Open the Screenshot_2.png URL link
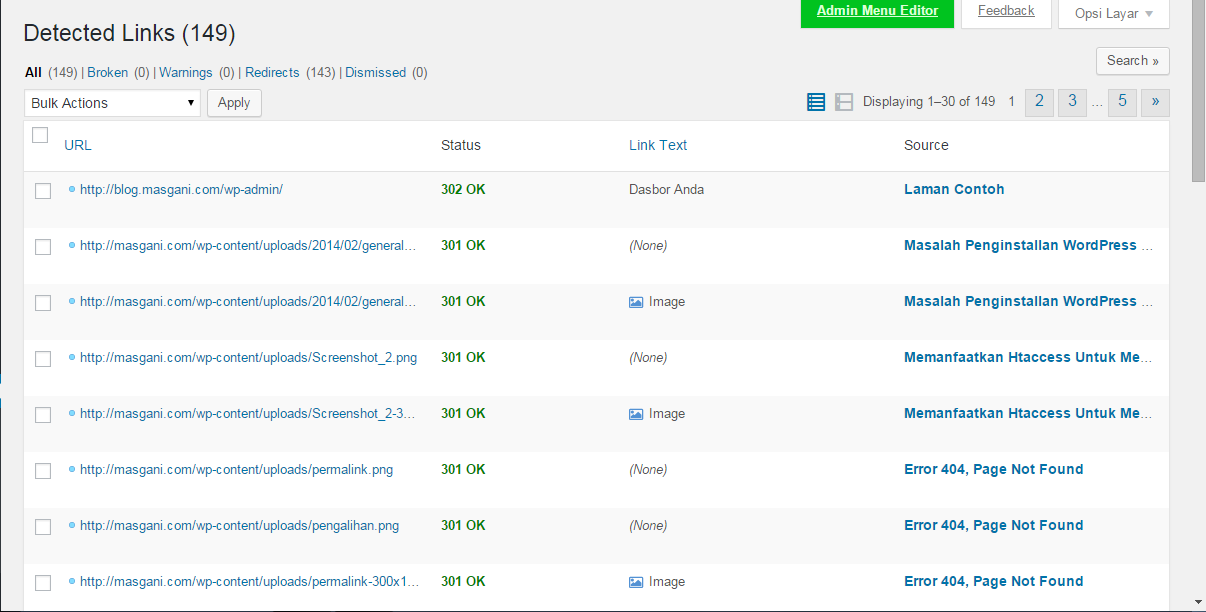Viewport: 1206px width, 612px height. (x=248, y=357)
